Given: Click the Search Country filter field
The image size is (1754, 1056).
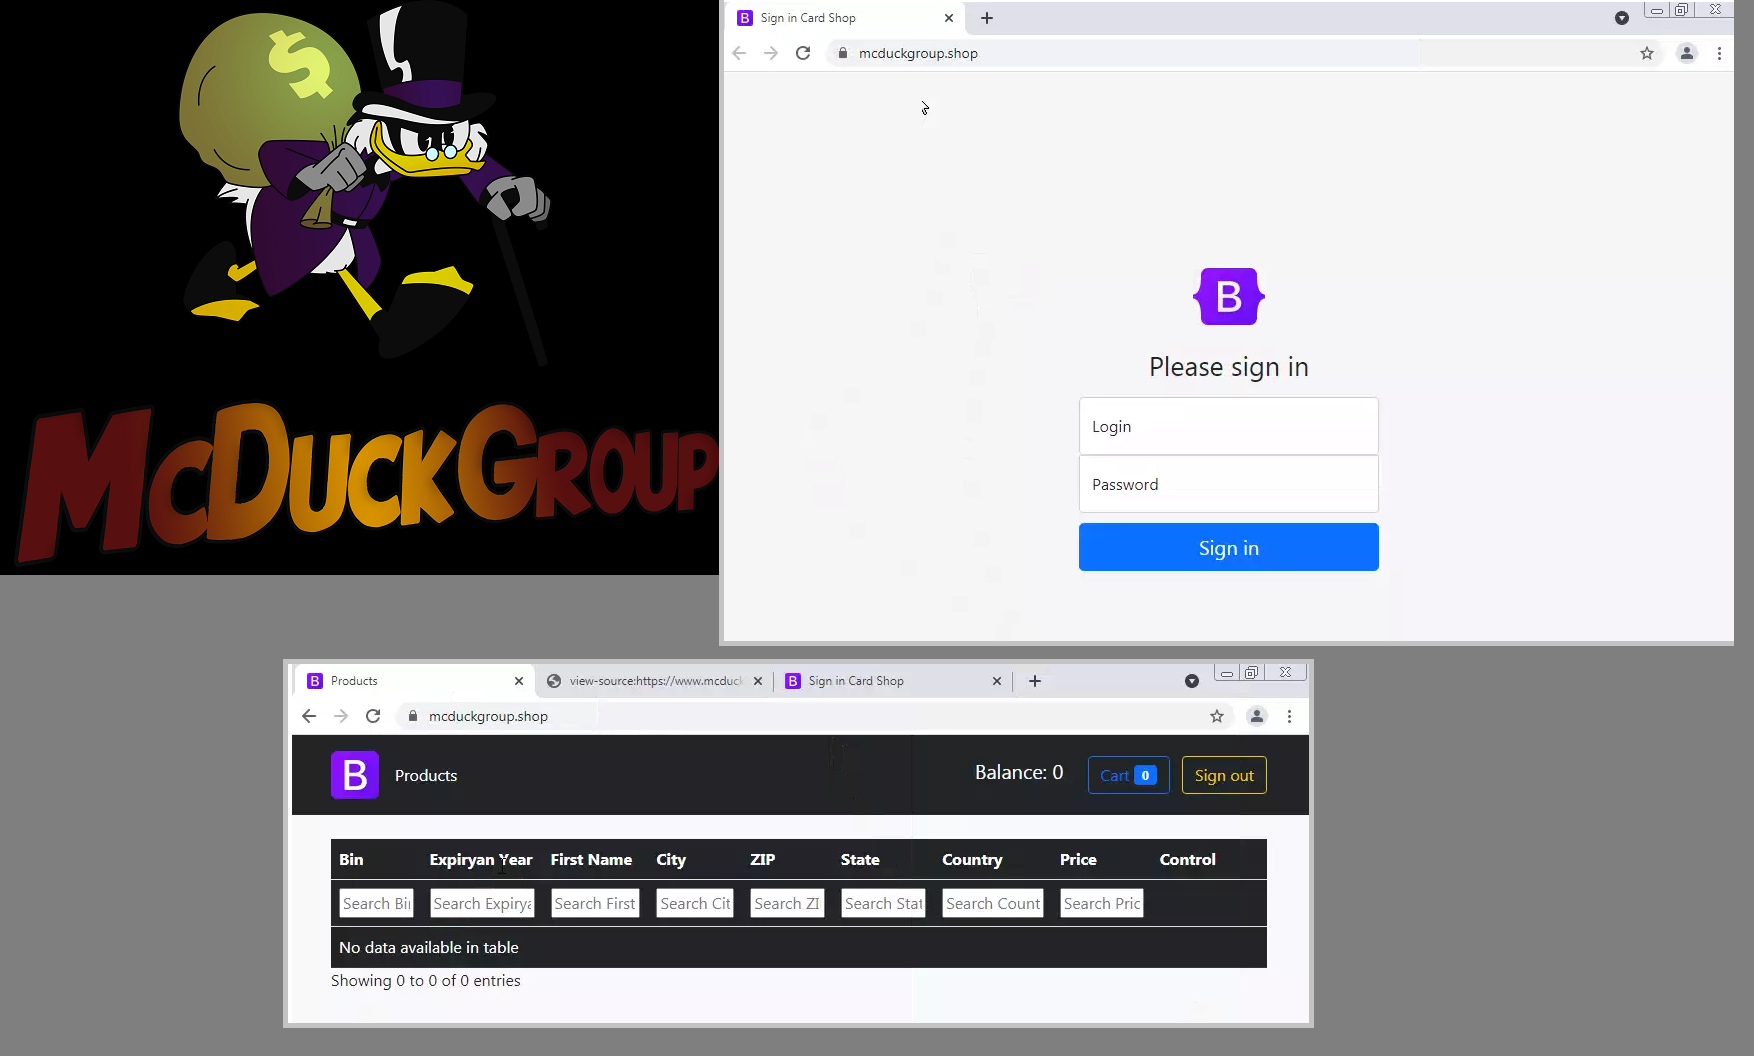Looking at the screenshot, I should click(993, 903).
